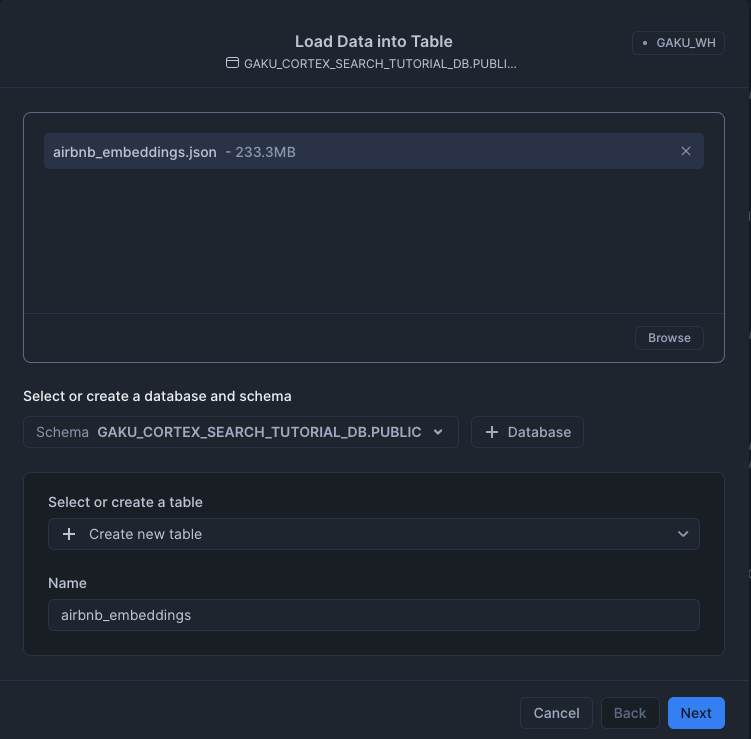Focus the Name field containing airbnb_embeddings

[x=374, y=615]
